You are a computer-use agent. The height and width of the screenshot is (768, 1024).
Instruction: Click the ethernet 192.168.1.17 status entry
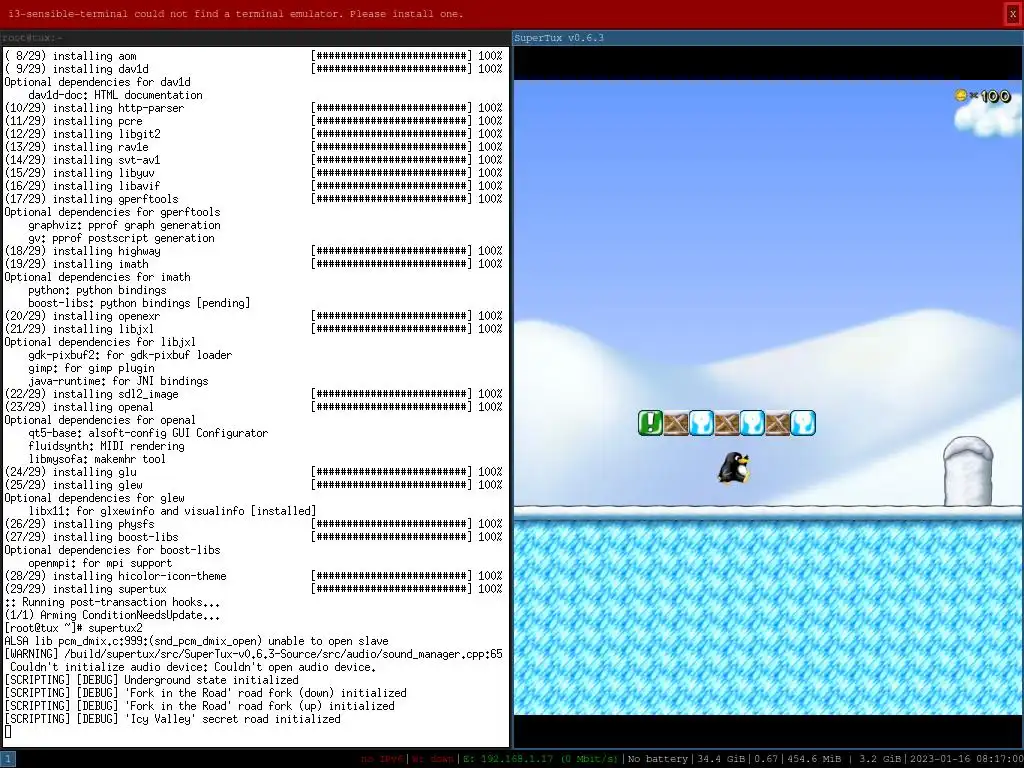point(541,759)
